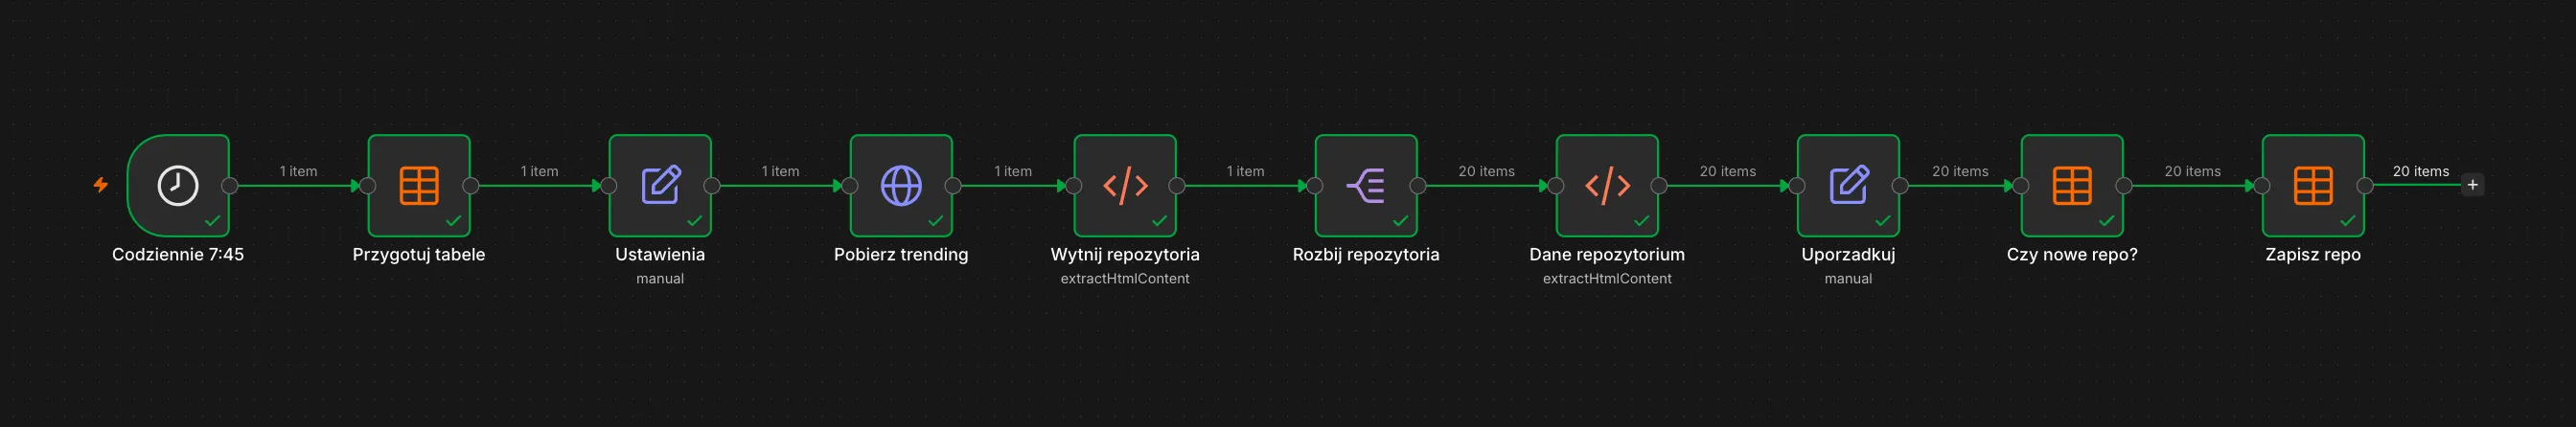Image resolution: width=2576 pixels, height=427 pixels.
Task: Select the Uporzadkuj edit node
Action: pyautogui.click(x=1848, y=185)
